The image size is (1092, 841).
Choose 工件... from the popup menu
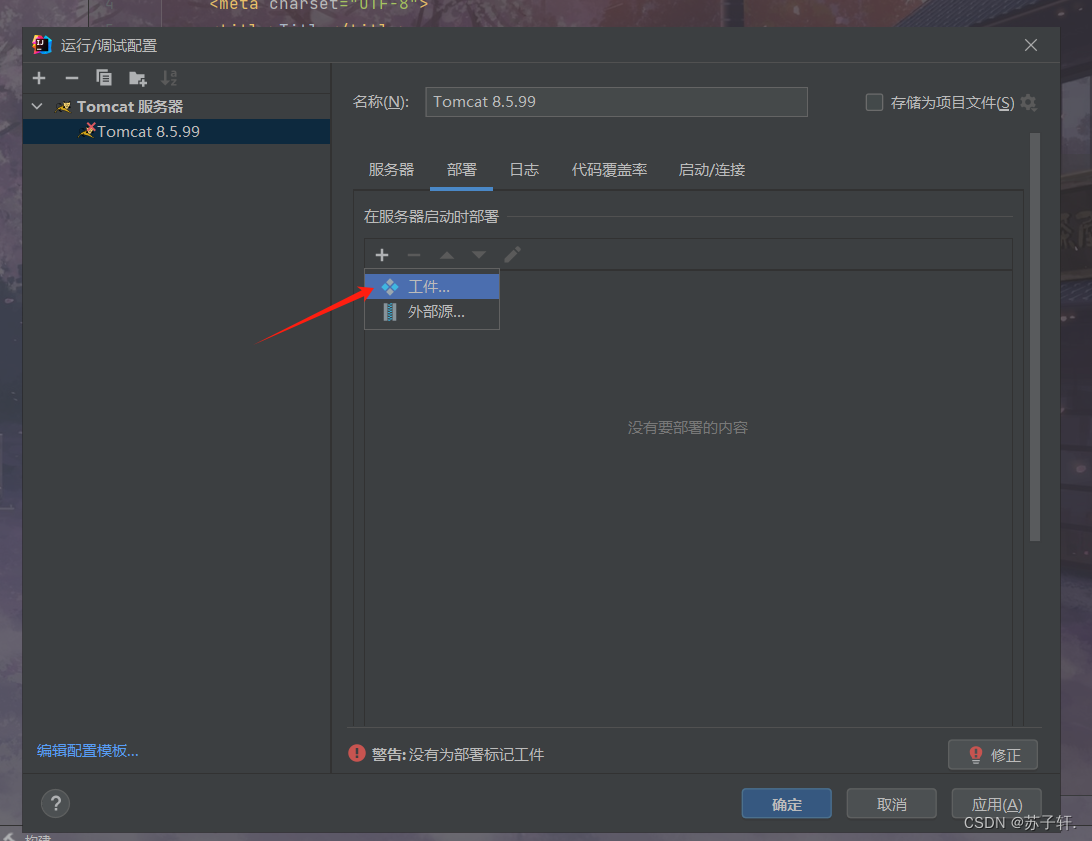coord(432,287)
